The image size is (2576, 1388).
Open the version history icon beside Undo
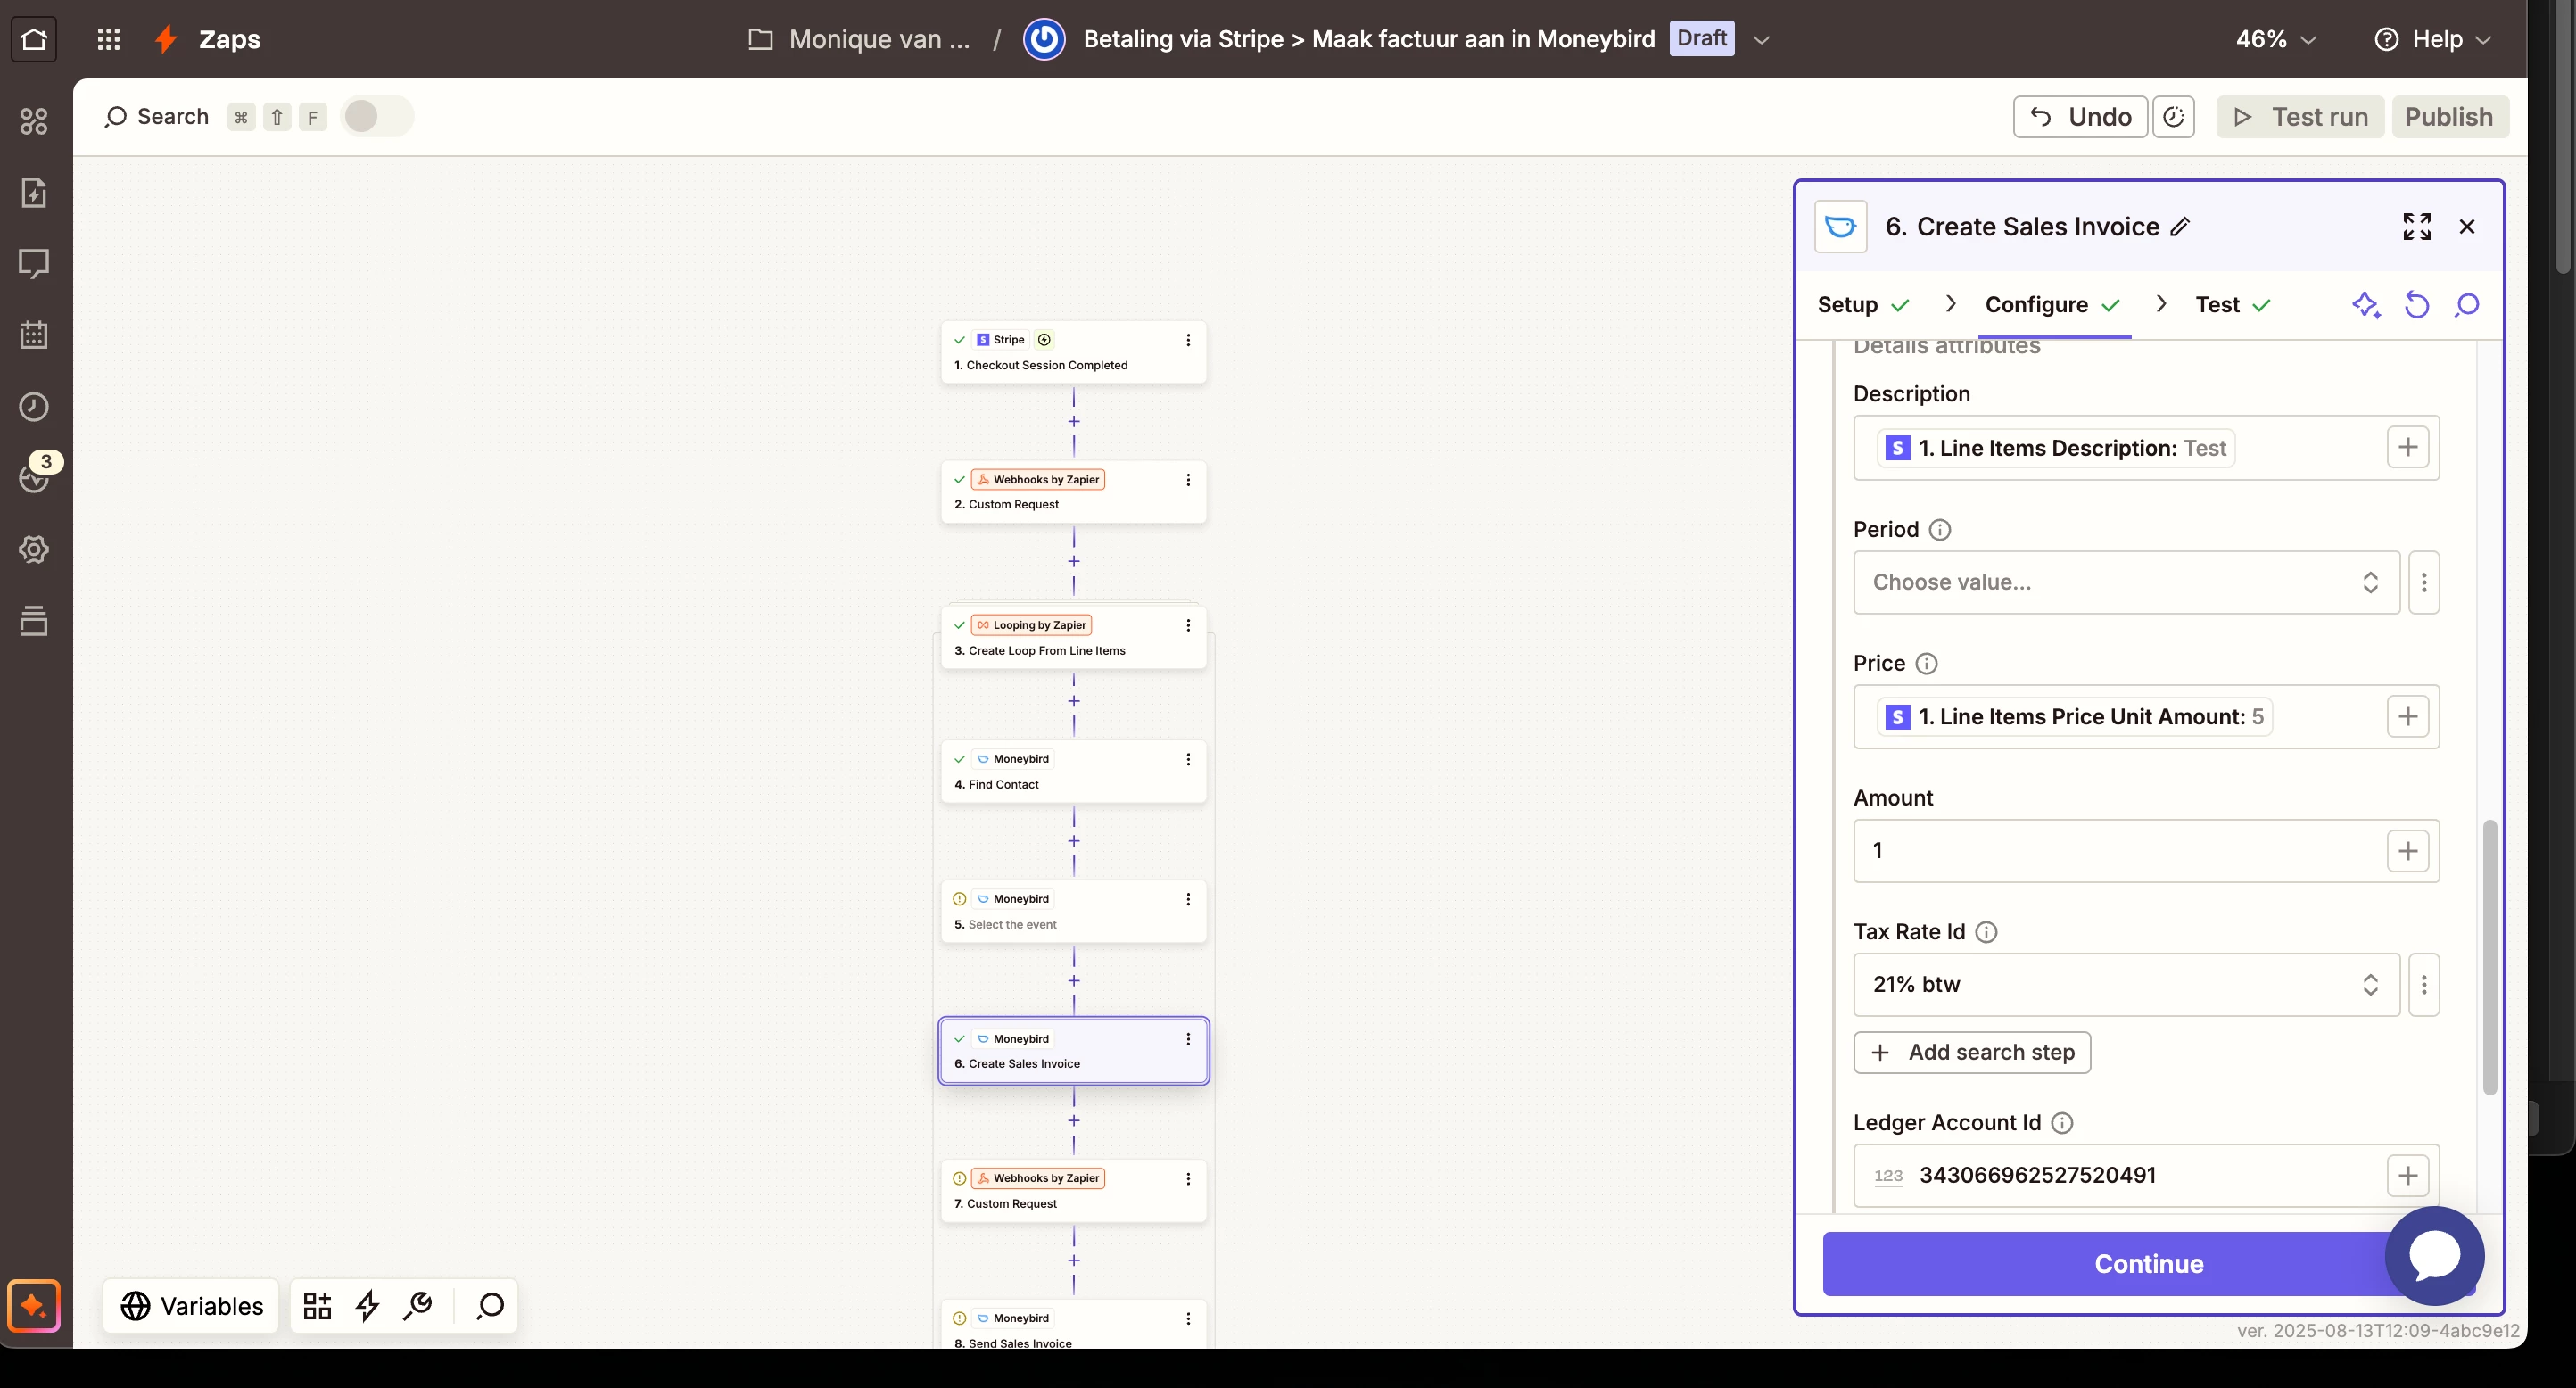(2173, 117)
